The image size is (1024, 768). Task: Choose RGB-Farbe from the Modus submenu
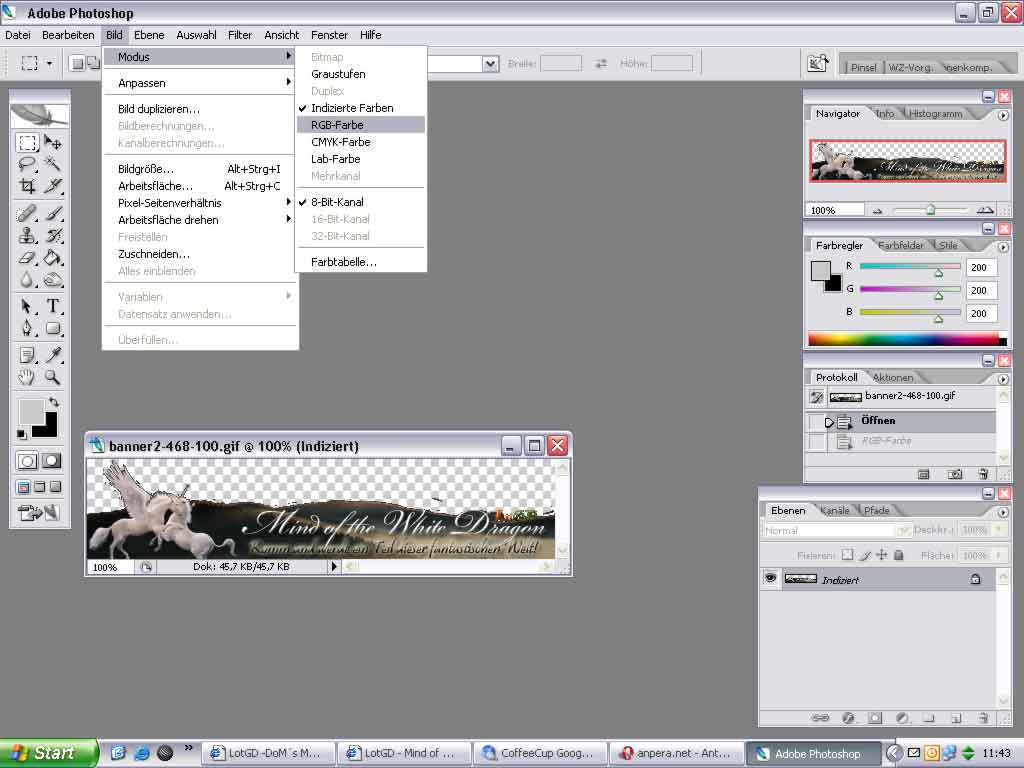click(337, 125)
